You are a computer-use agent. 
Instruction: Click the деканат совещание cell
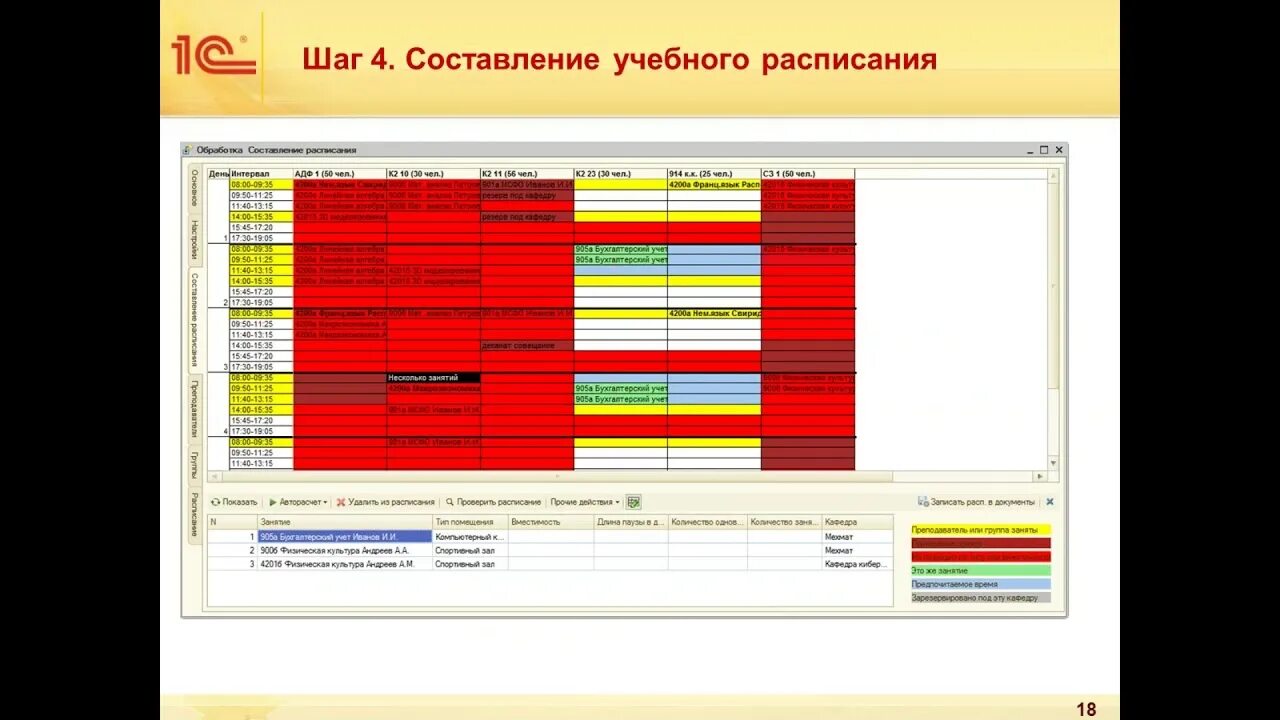click(x=527, y=345)
